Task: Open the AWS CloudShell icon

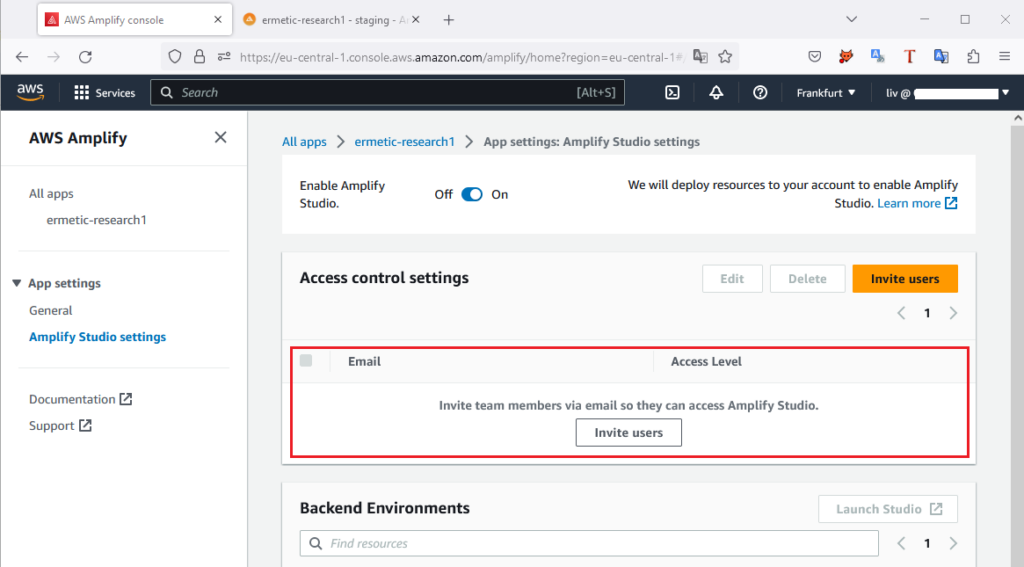Action: [x=672, y=93]
